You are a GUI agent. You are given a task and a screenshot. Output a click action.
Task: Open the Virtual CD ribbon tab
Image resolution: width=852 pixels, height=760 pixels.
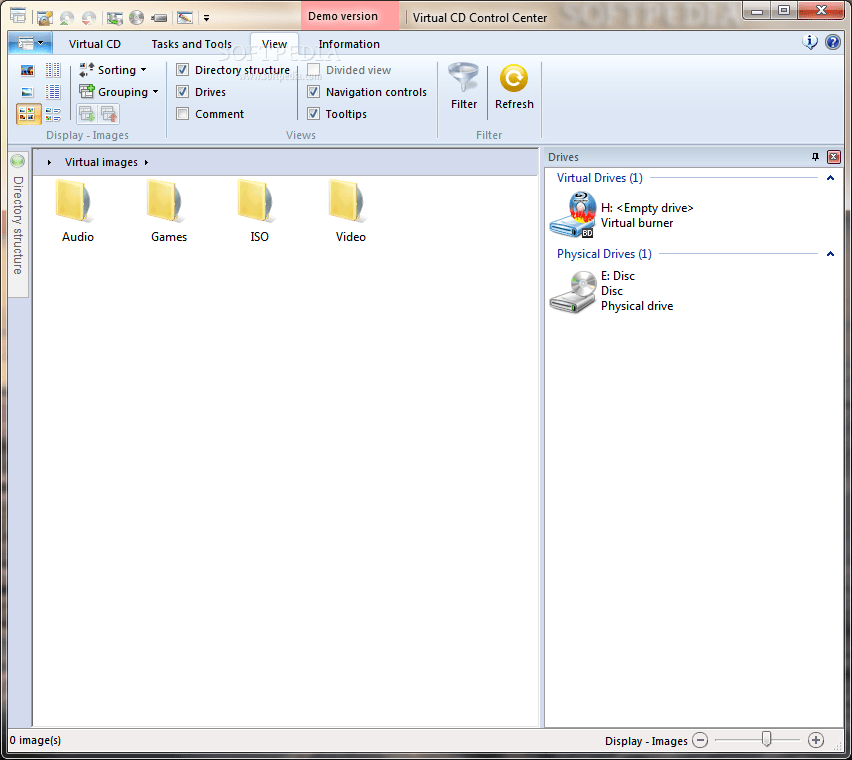coord(95,44)
